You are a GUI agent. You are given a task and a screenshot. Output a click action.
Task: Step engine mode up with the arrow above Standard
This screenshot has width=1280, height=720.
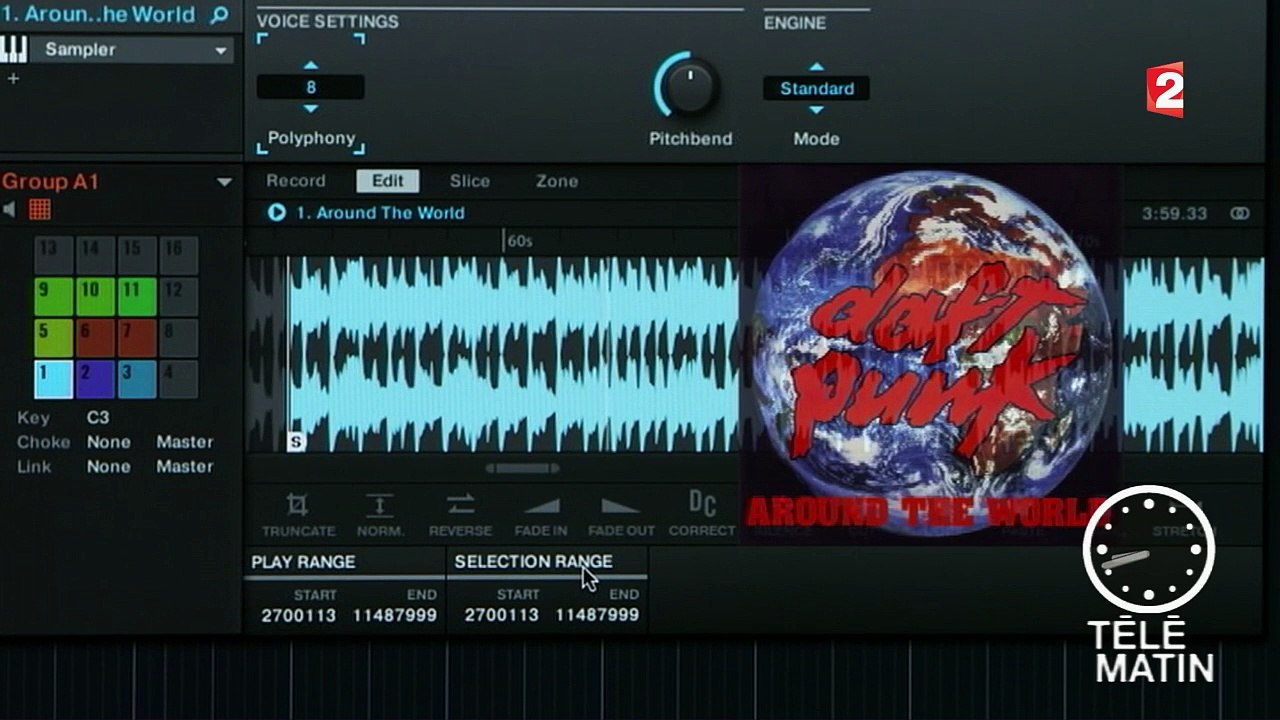tap(816, 66)
